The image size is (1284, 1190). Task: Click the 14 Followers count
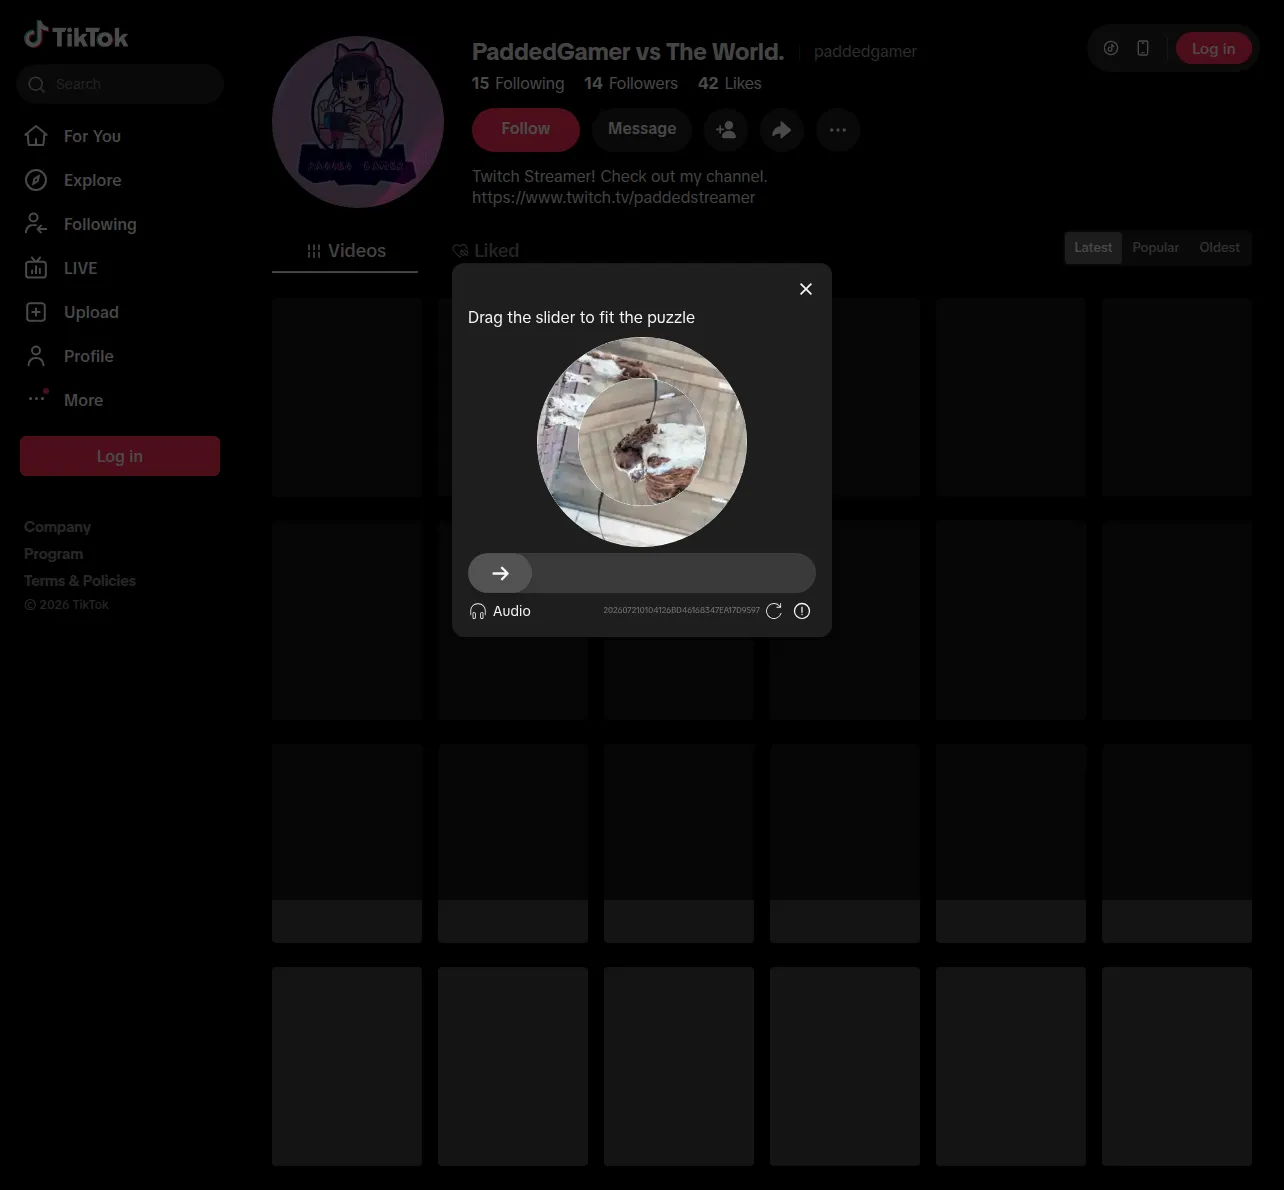click(x=631, y=83)
